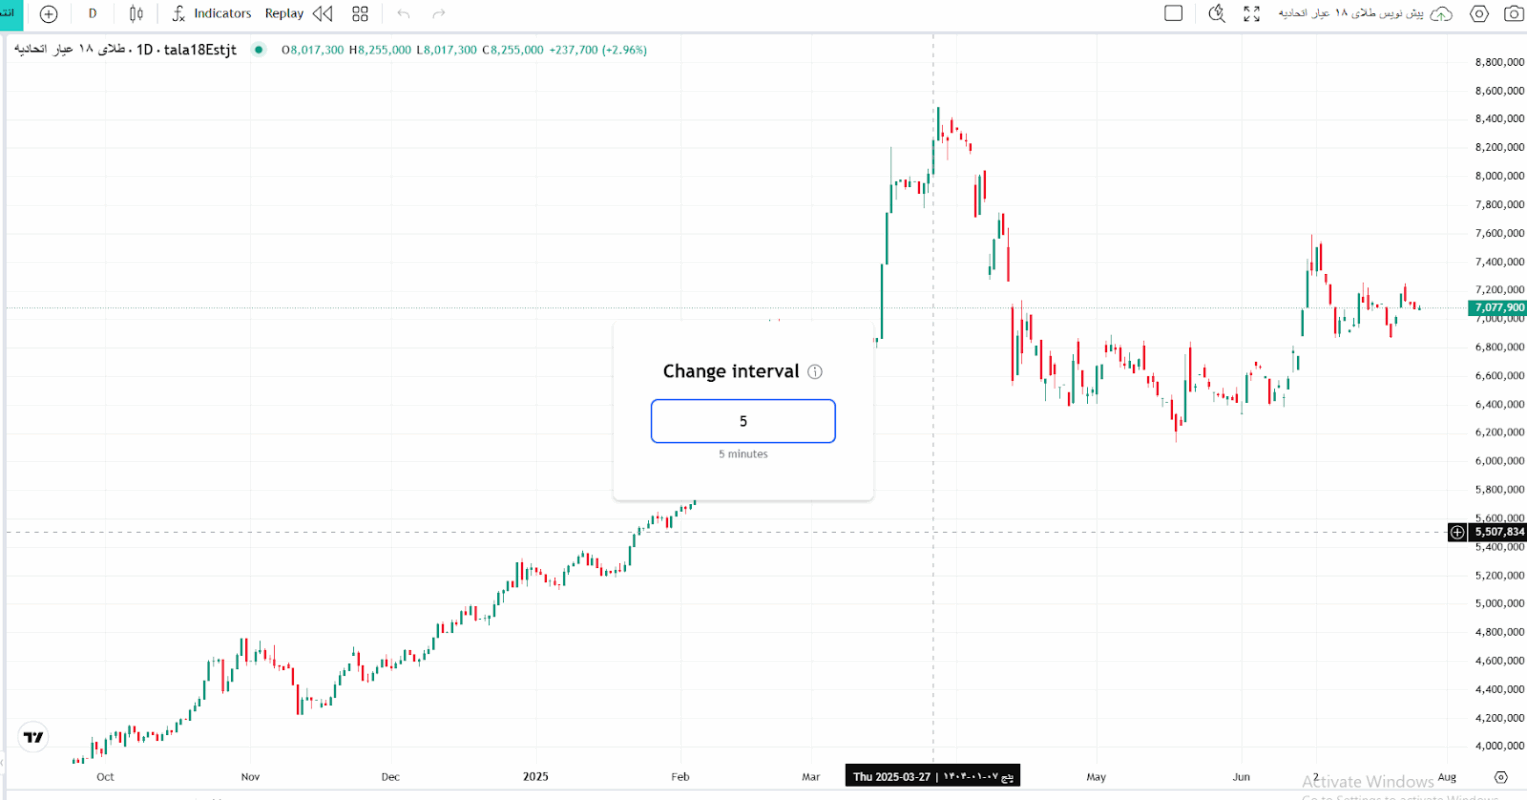The width and height of the screenshot is (1527, 800).
Task: Toggle the green market status dot
Action: pyautogui.click(x=259, y=50)
